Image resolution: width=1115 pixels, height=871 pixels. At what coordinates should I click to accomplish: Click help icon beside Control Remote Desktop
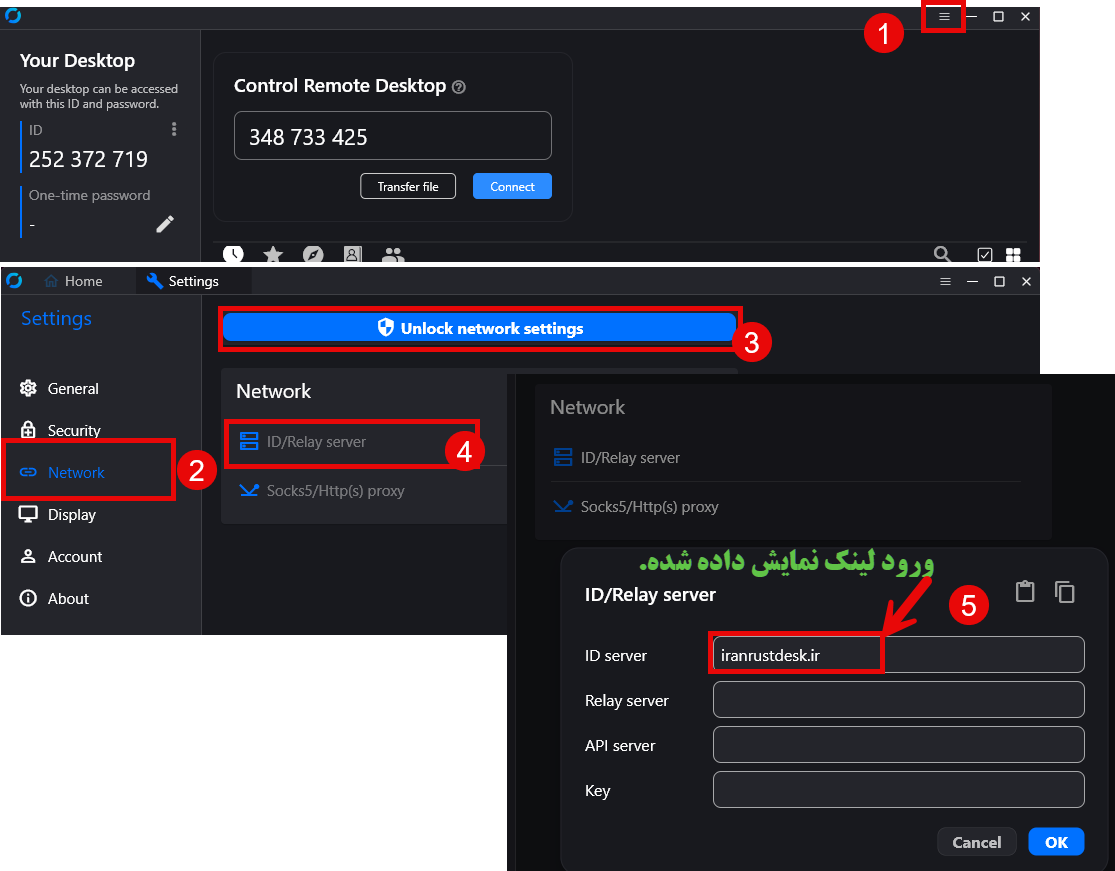(x=459, y=87)
